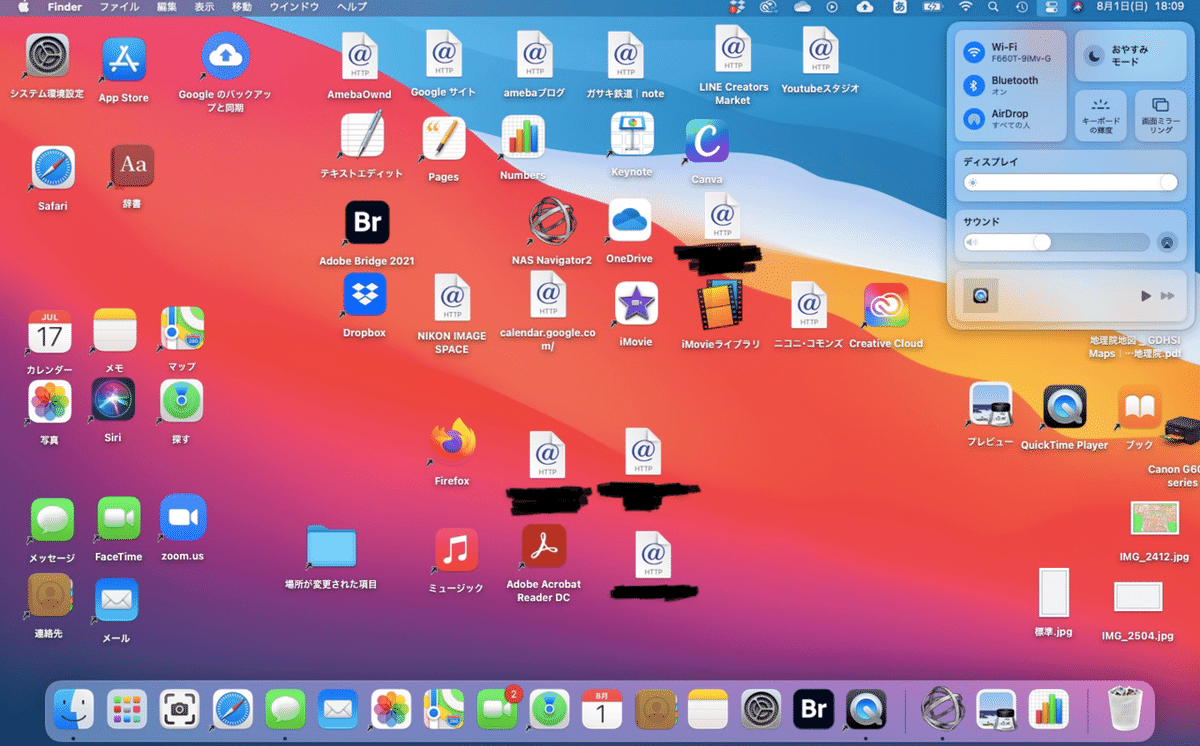This screenshot has width=1200, height=746.
Task: Open NIKON IMAGE SPACE shortcut
Action: click(x=452, y=299)
